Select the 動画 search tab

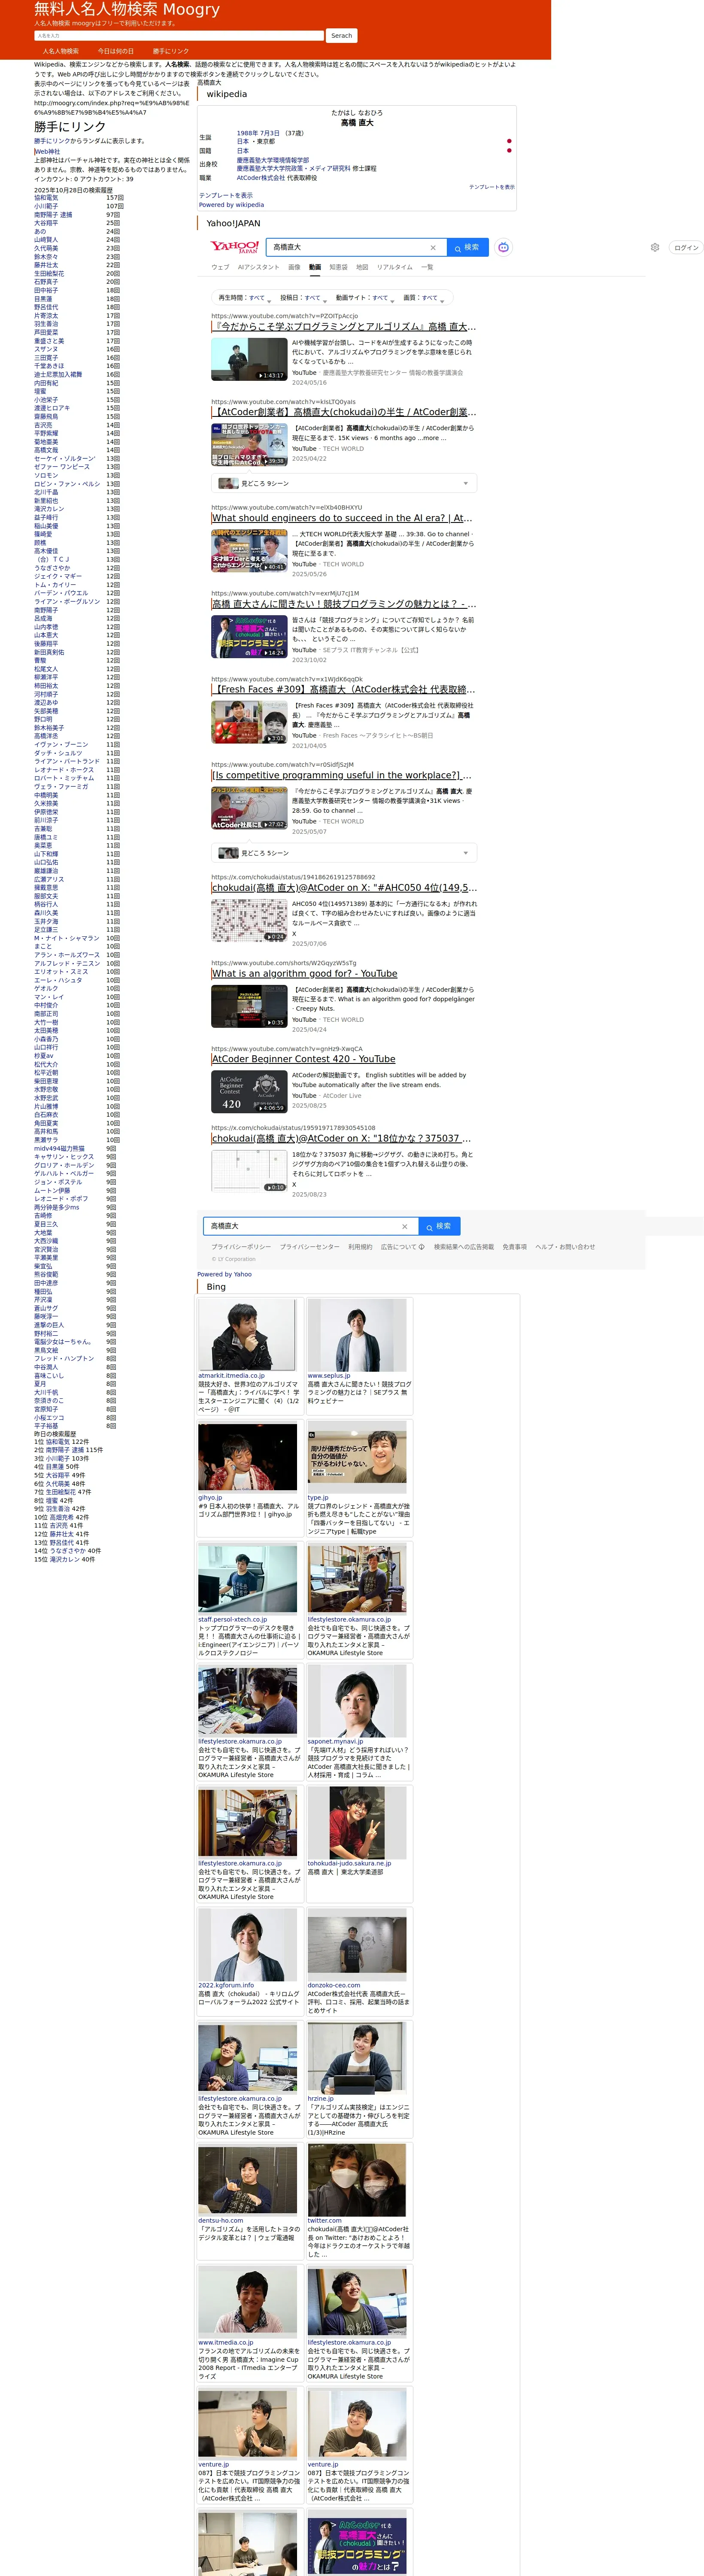pyautogui.click(x=315, y=268)
